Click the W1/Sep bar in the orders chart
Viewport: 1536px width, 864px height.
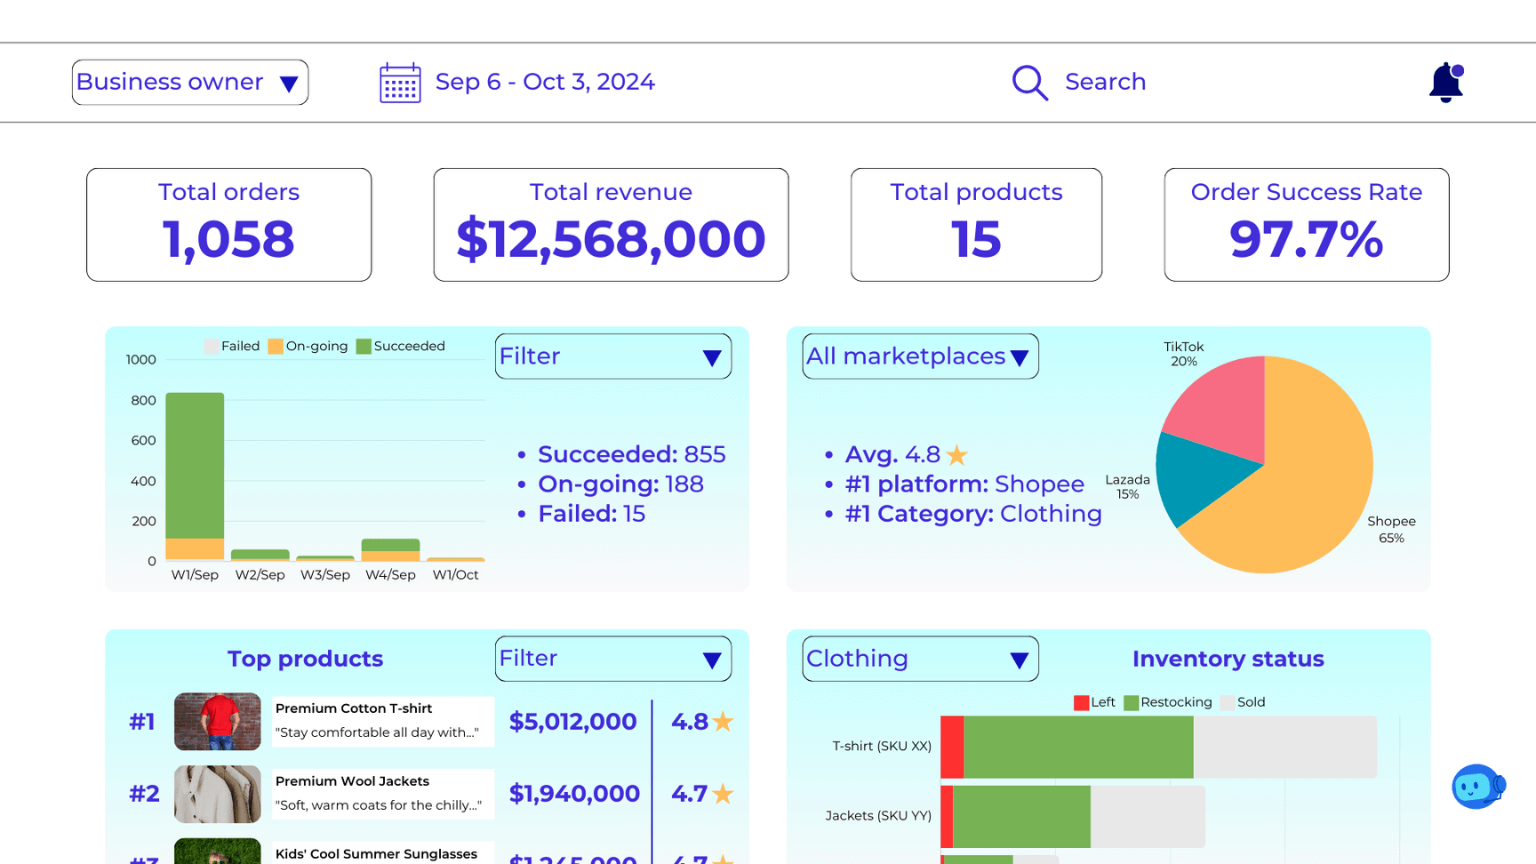click(x=195, y=476)
